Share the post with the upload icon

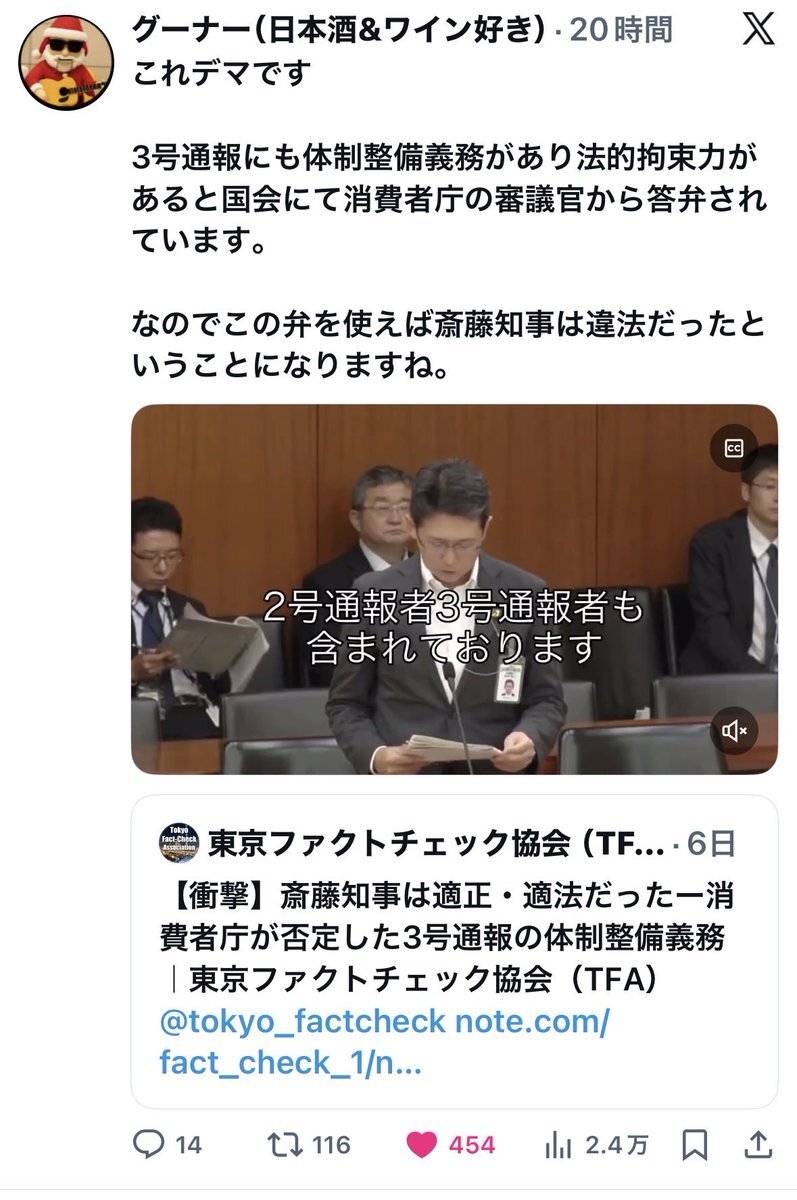[760, 1144]
